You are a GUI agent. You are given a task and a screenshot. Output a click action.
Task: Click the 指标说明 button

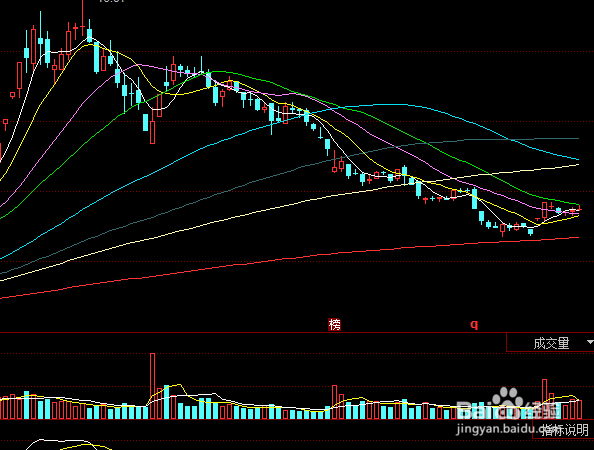(564, 430)
